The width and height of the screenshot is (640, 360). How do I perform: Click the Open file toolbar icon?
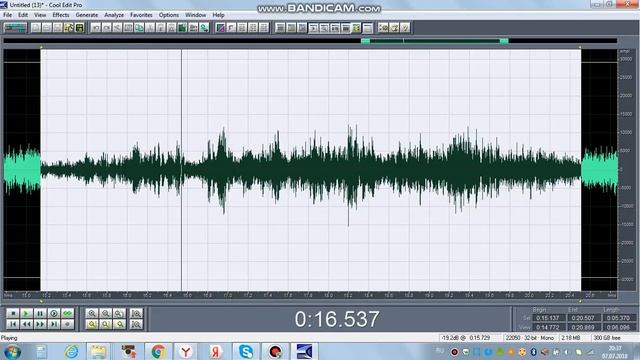point(47,28)
